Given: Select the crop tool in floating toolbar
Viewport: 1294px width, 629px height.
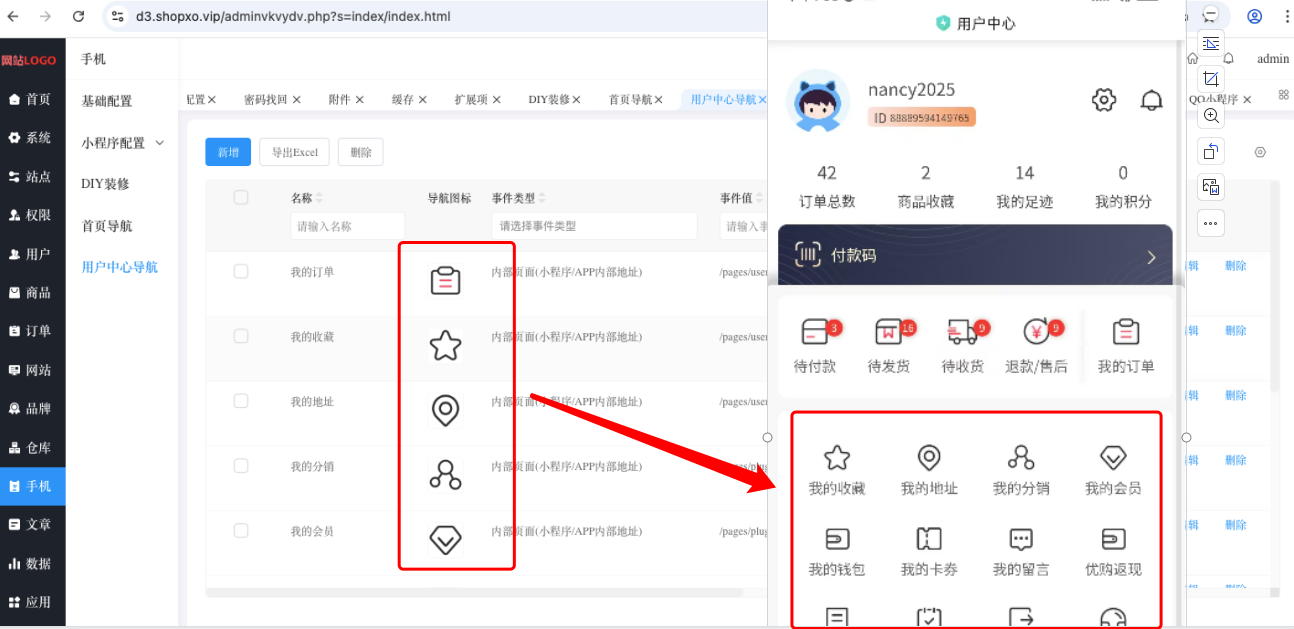Looking at the screenshot, I should (1211, 79).
